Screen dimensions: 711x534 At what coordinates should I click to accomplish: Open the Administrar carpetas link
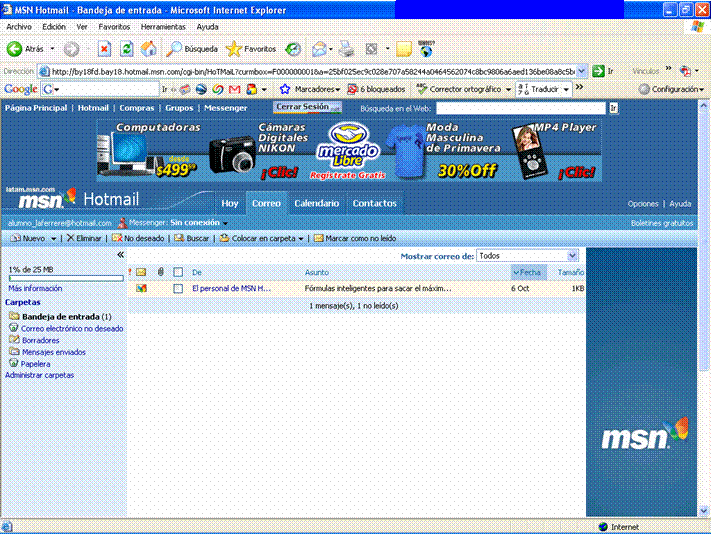[x=39, y=375]
